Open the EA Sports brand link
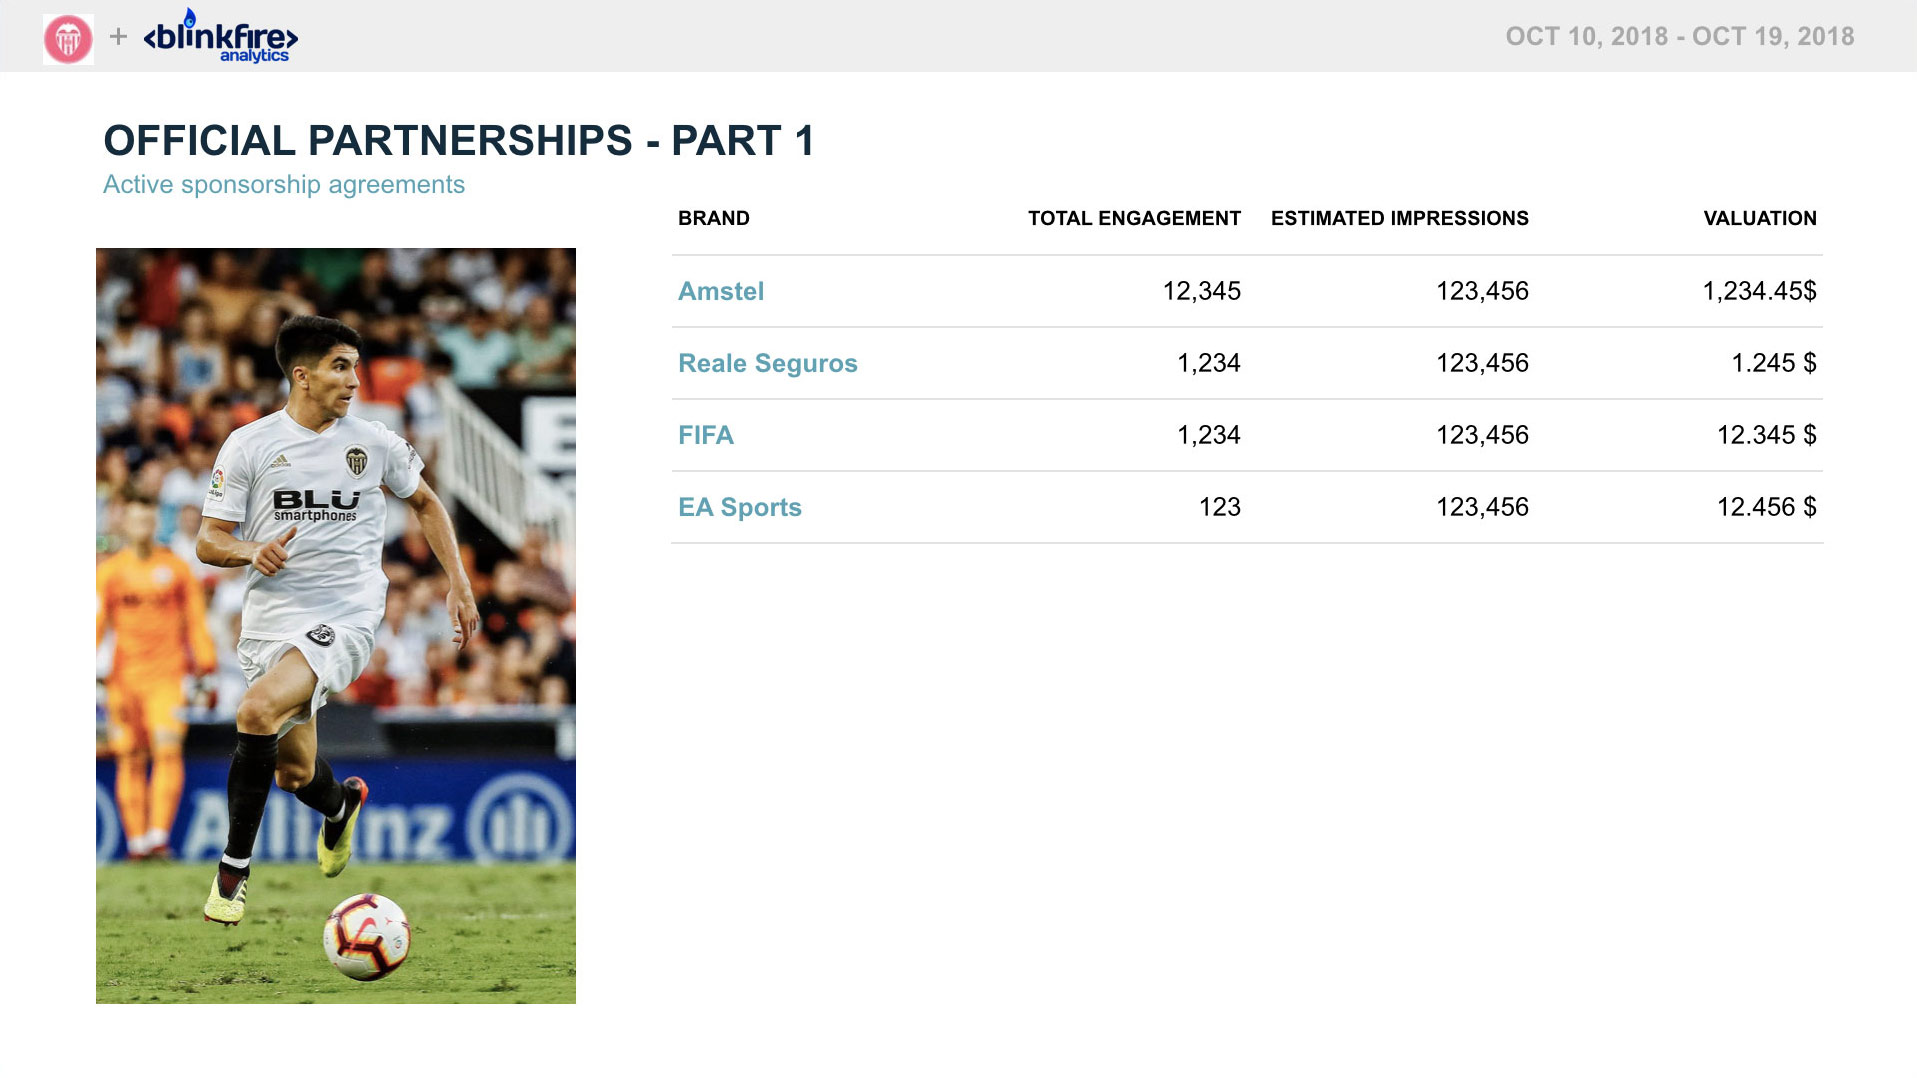 tap(739, 507)
